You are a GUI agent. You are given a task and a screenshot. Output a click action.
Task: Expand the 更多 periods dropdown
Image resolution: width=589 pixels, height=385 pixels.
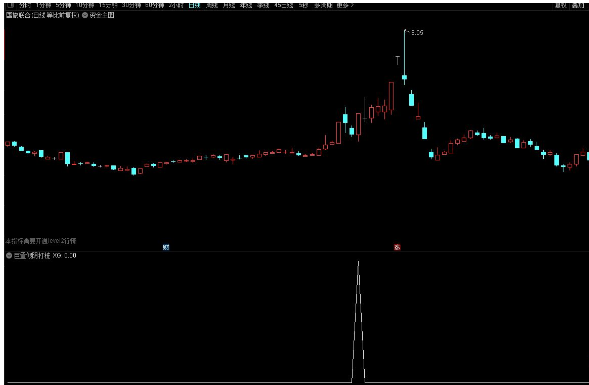click(x=345, y=6)
